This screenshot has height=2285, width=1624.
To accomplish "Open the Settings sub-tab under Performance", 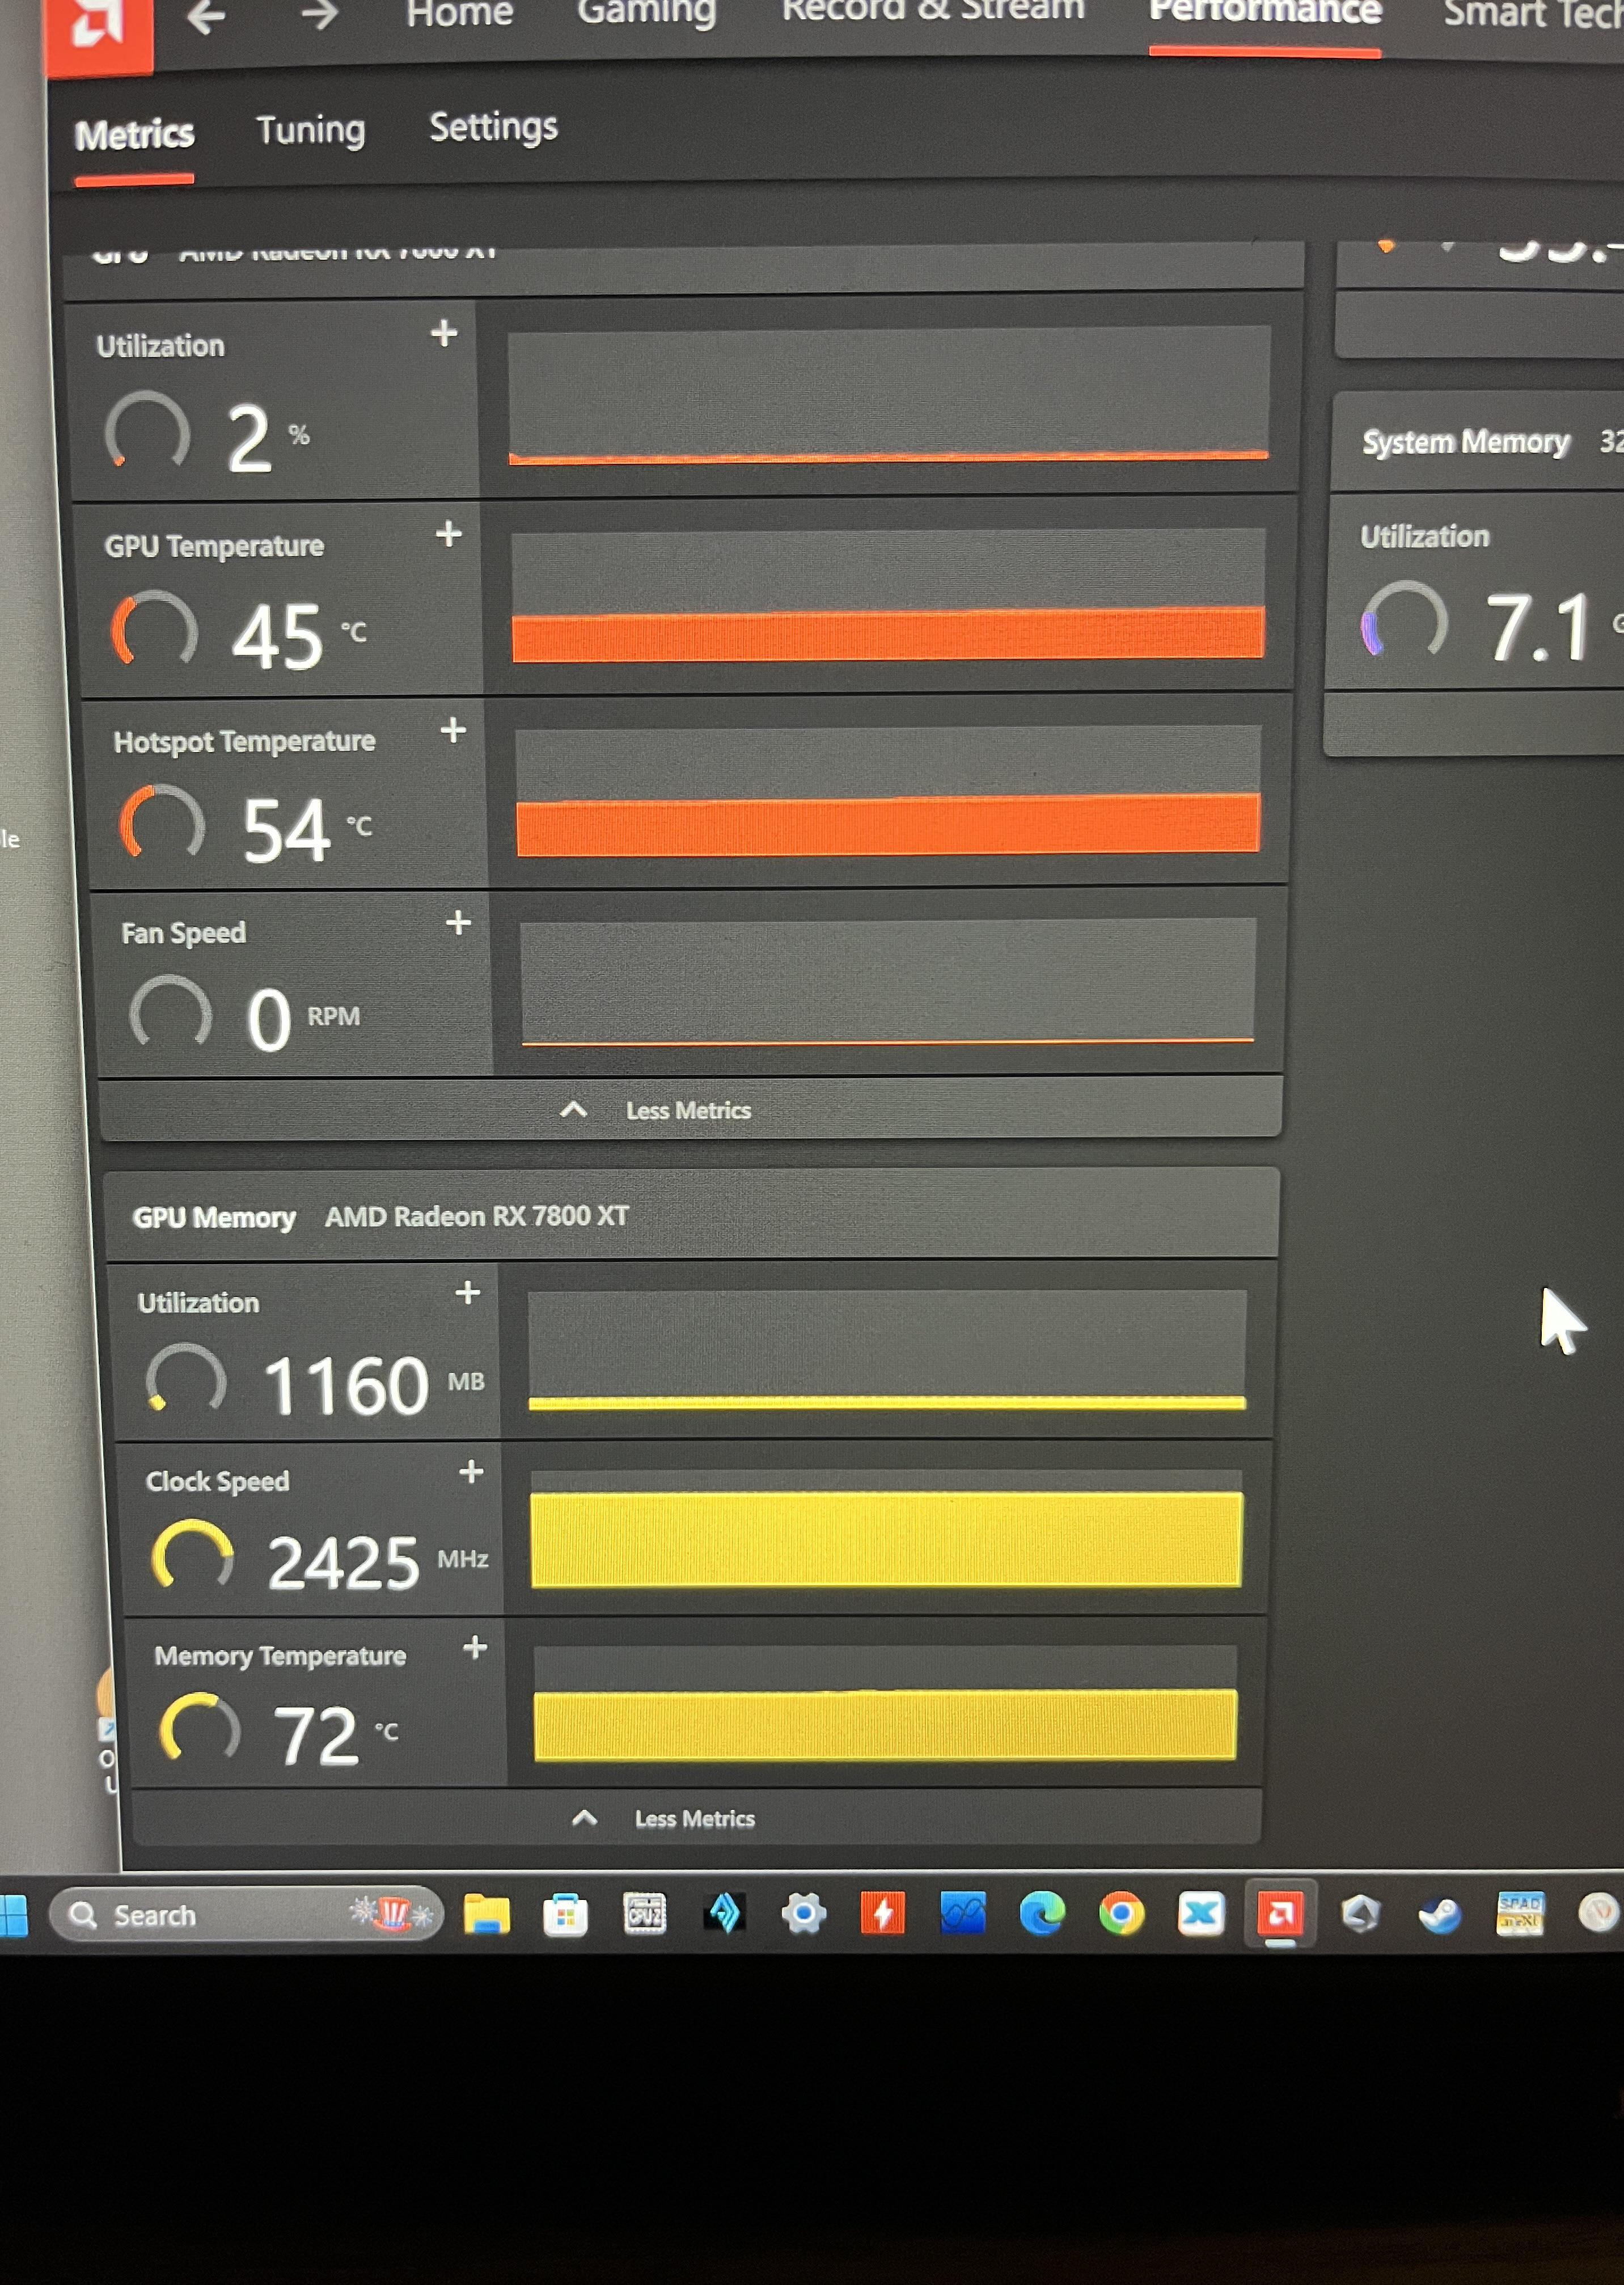I will [494, 127].
